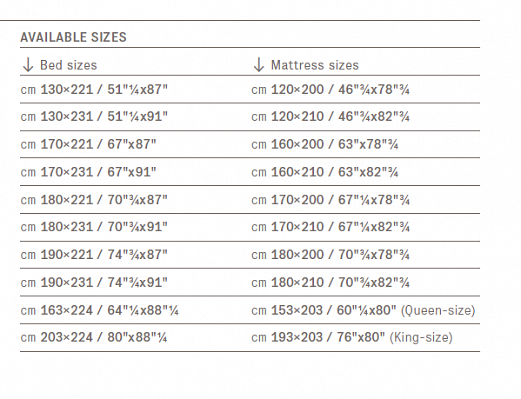Click the down arrow beside Bed sizes
This screenshot has width=521, height=399.
(x=28, y=65)
